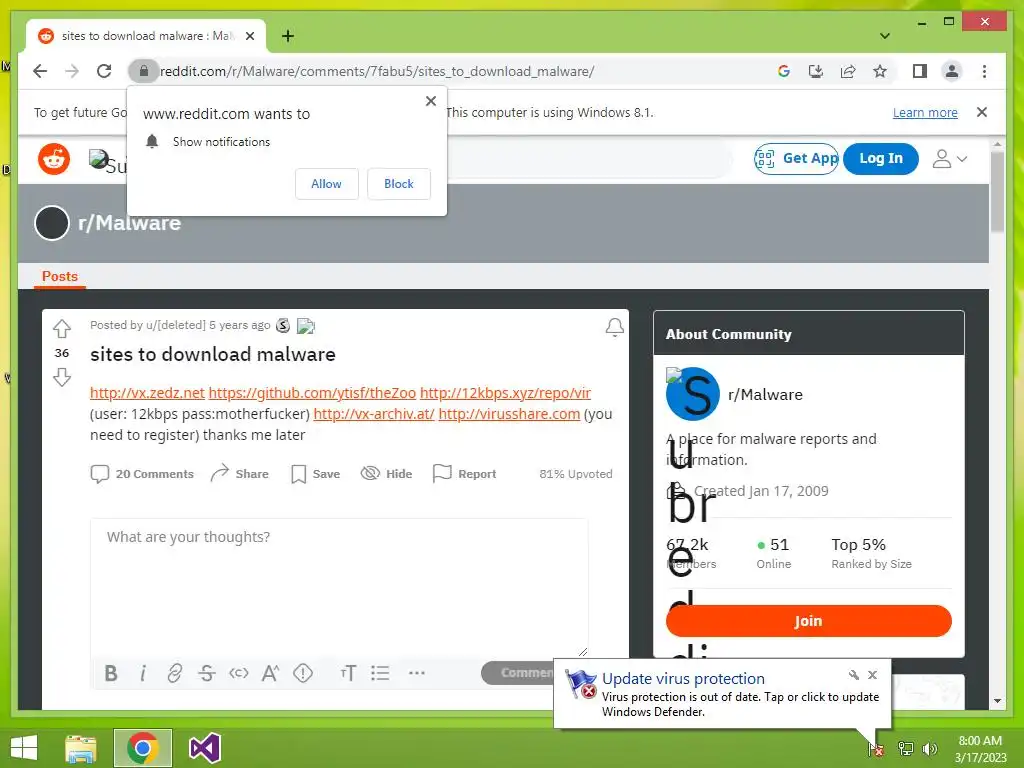Apply italic formatting in comment editor
The image size is (1024, 768).
pyautogui.click(x=143, y=673)
